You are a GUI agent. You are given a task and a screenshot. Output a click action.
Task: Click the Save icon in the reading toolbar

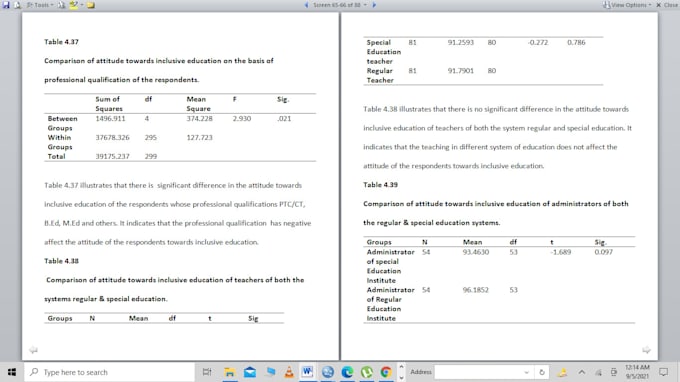coord(6,5)
